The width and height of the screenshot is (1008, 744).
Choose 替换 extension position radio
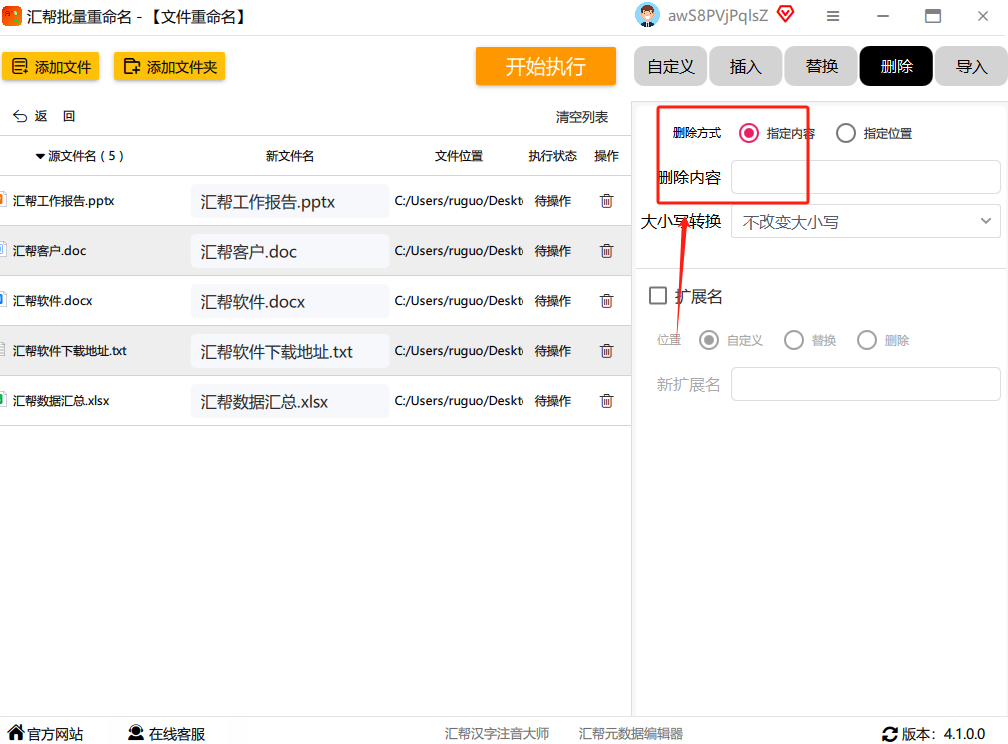[x=793, y=340]
